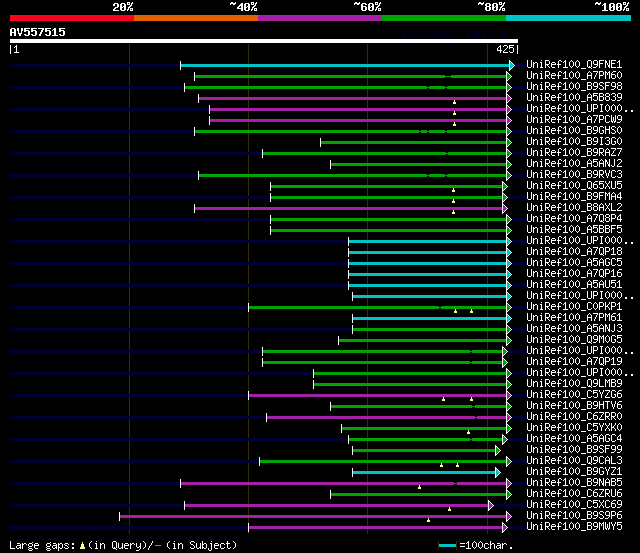The width and height of the screenshot is (640, 553).
Task: Select the UniRef100_Q9CAL3 label
Action: click(x=574, y=461)
